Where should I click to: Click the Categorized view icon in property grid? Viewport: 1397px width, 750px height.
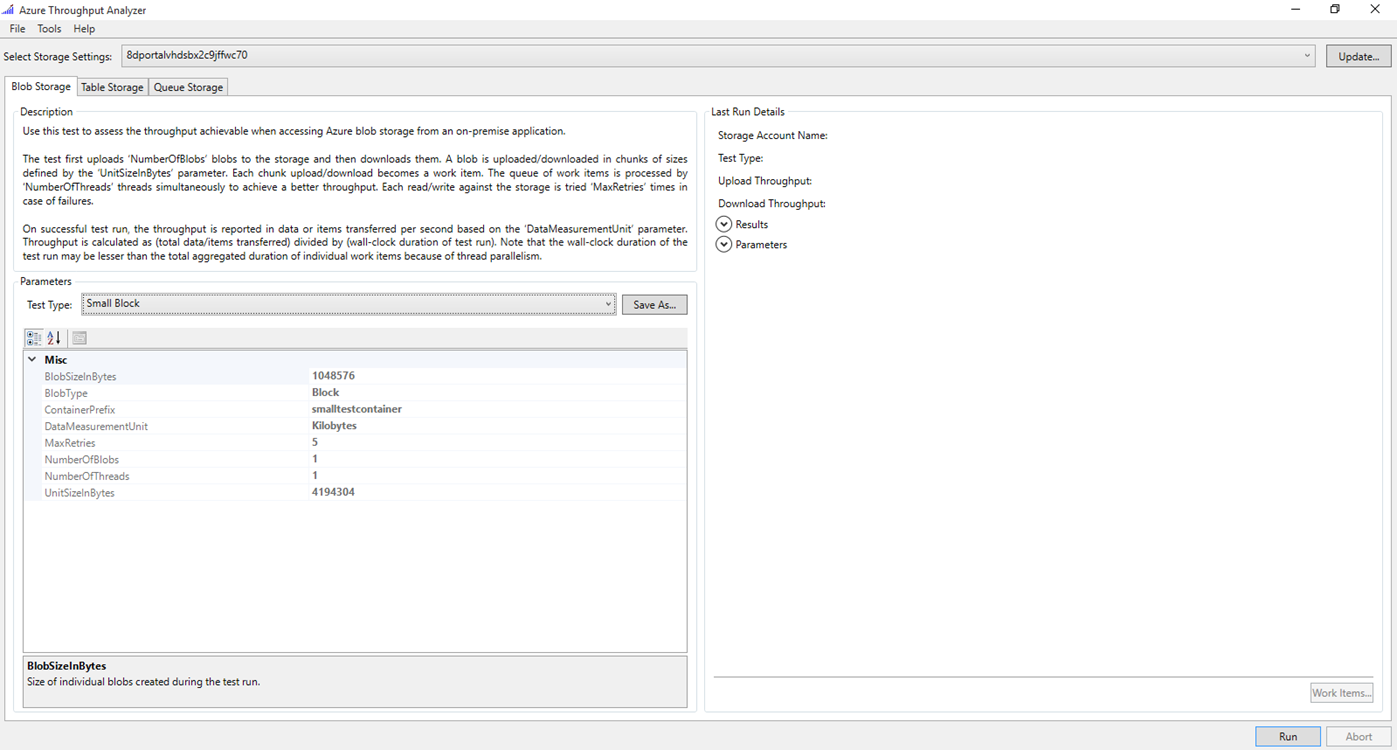33,338
